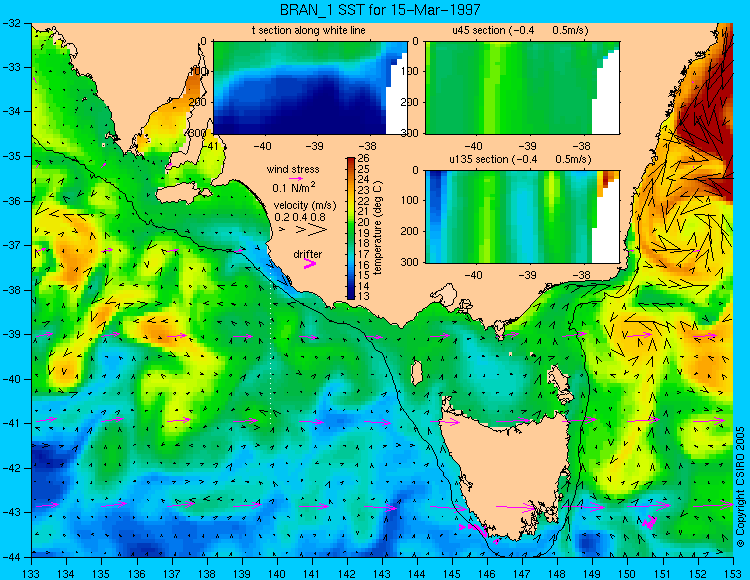Click the 26 label on the color bar
750x580 pixels.
364,159
